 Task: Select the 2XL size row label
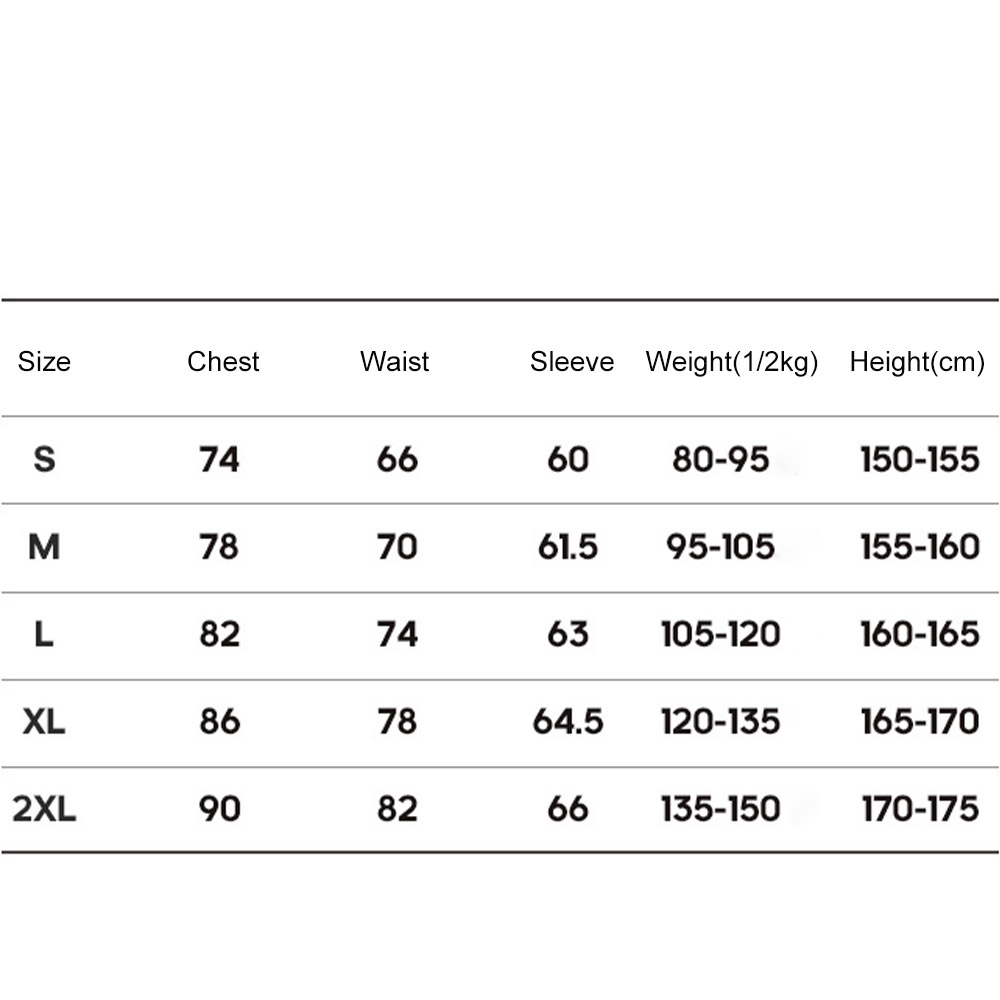coord(44,809)
